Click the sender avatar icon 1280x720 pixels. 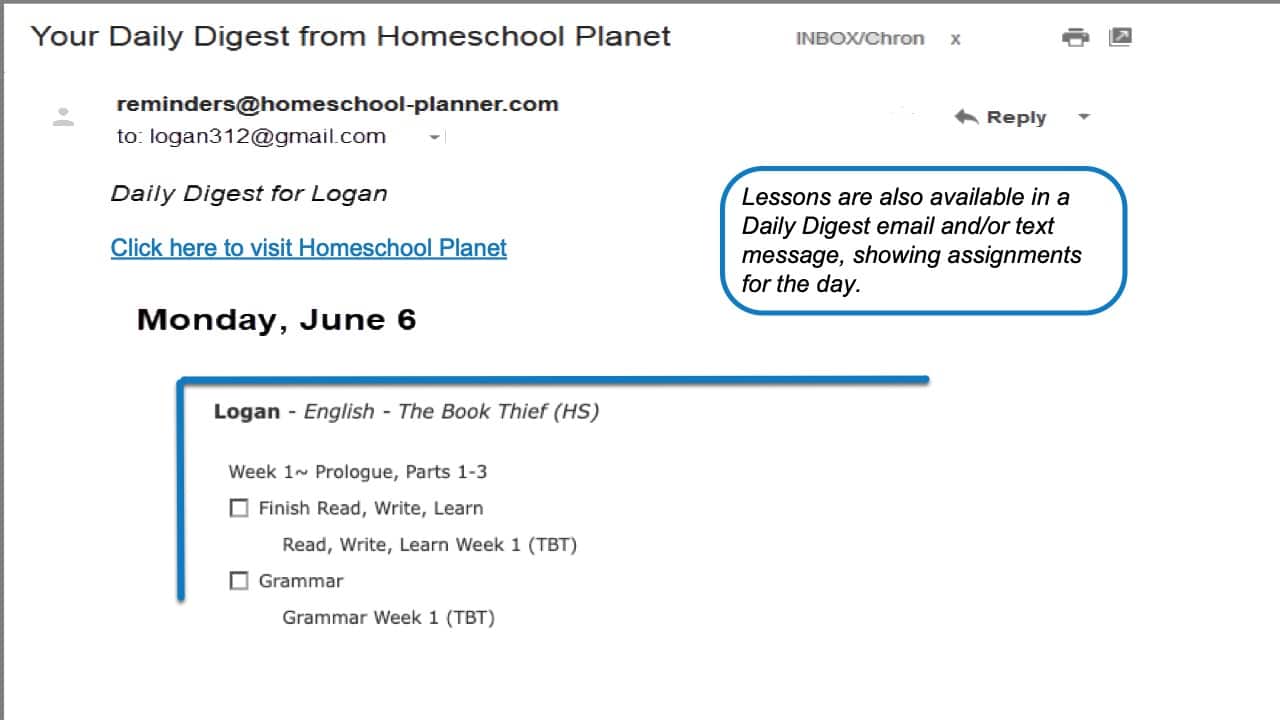tap(63, 117)
